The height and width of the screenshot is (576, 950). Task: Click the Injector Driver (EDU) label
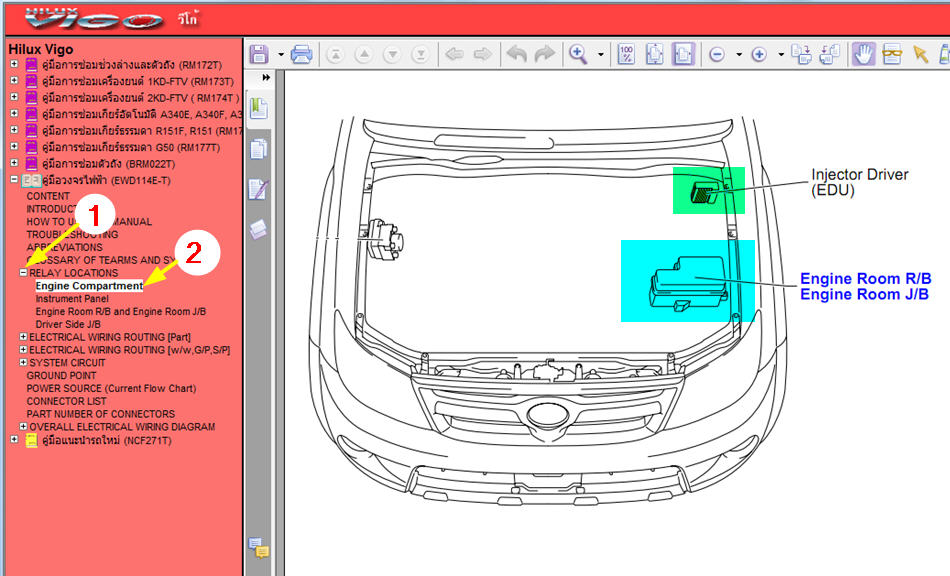click(860, 182)
